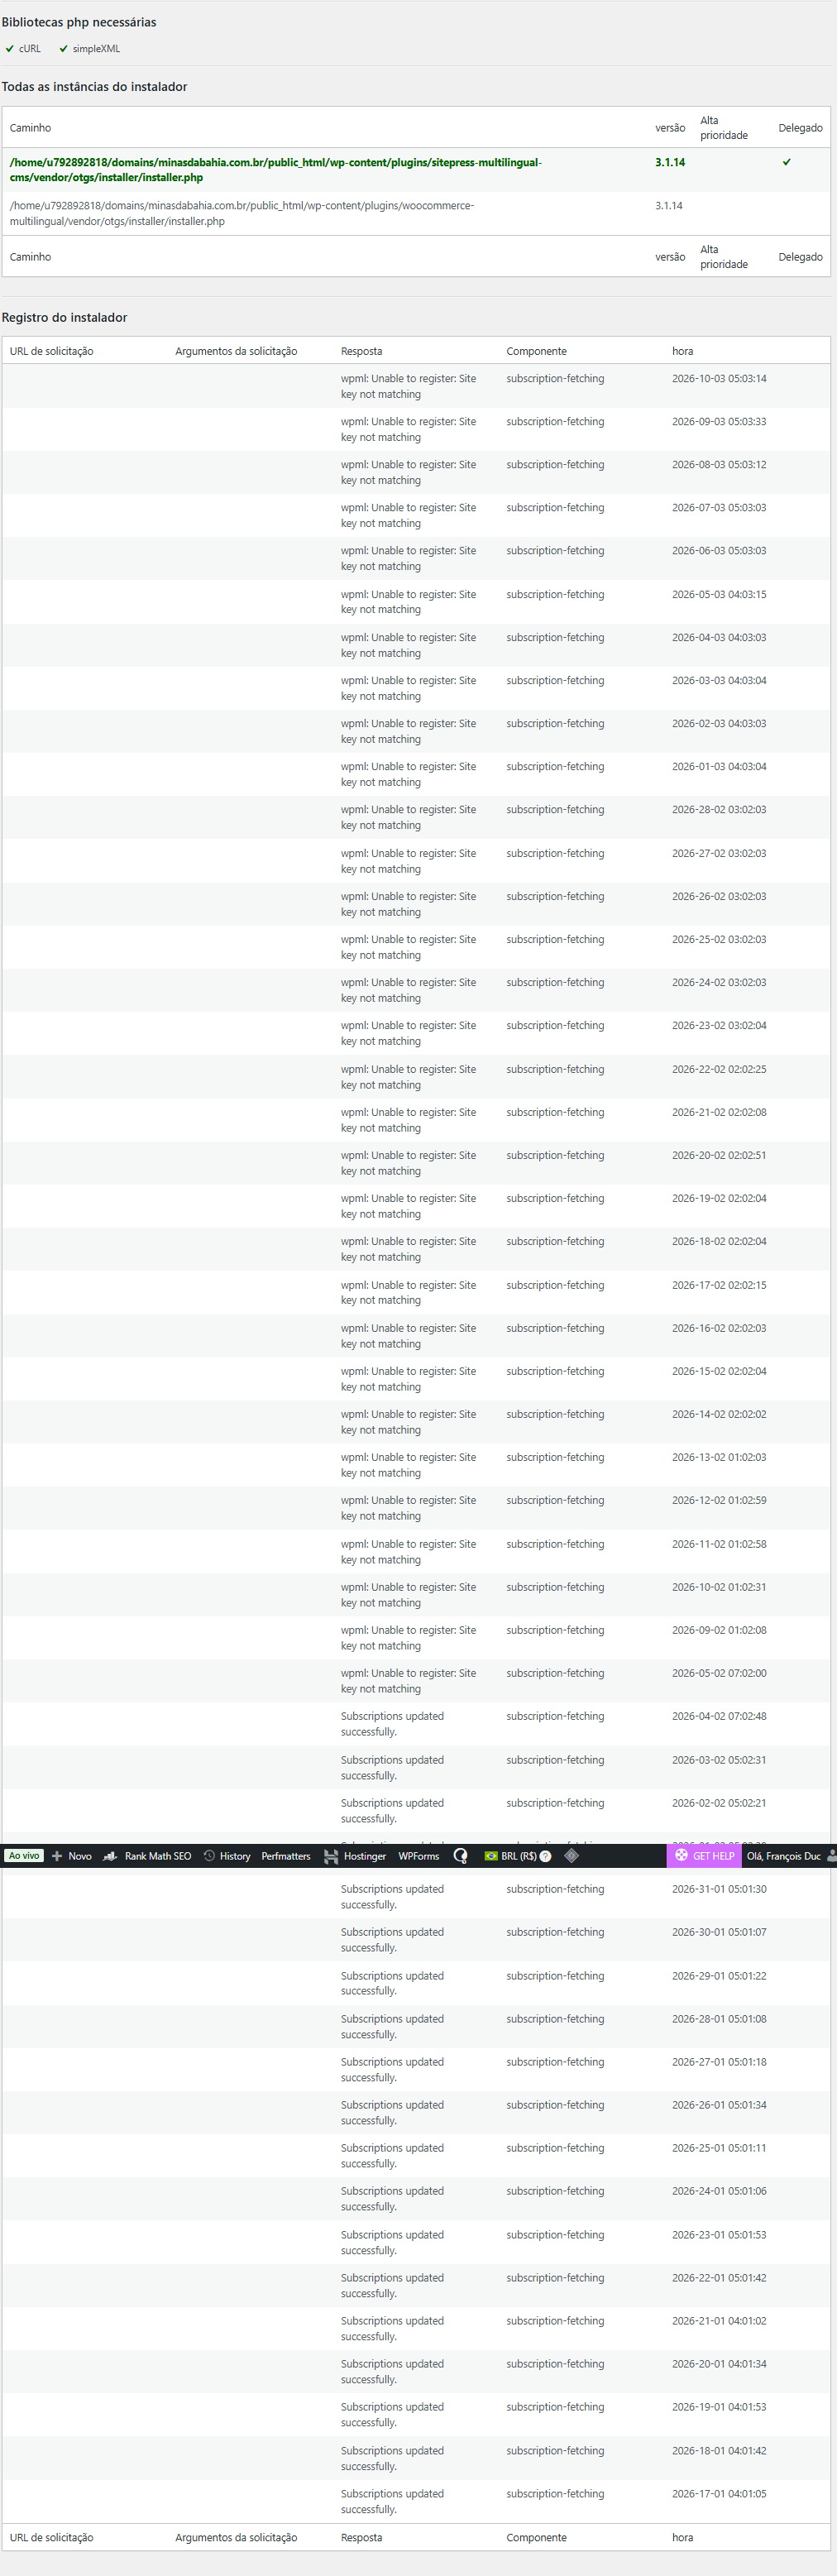Click the cURL checkmark icon
The width and height of the screenshot is (837, 2576).
[x=10, y=48]
